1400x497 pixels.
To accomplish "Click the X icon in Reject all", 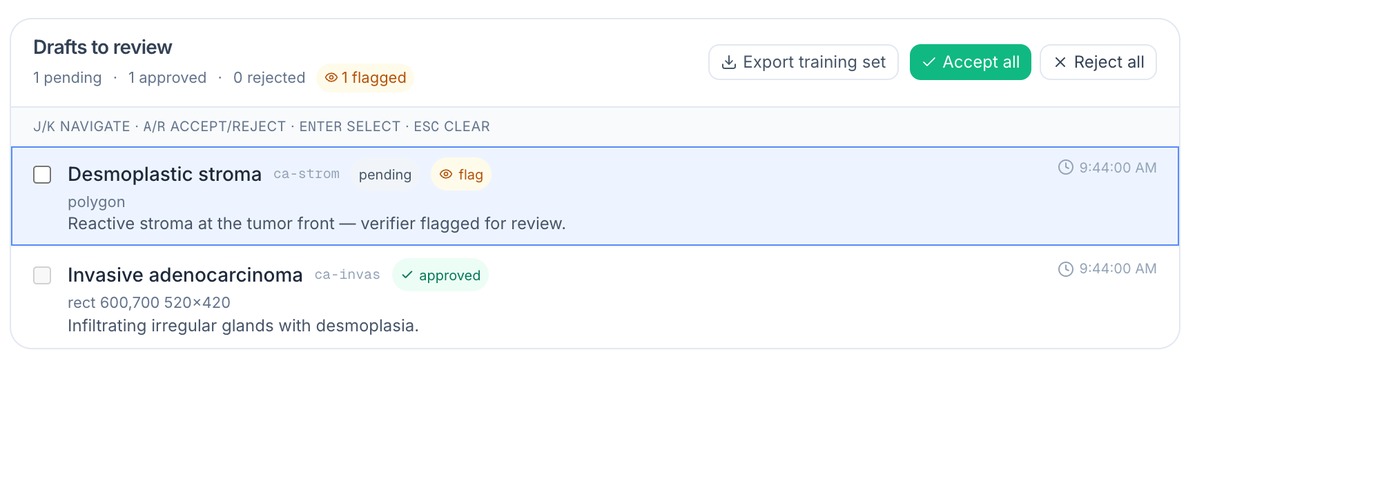I will point(1060,62).
